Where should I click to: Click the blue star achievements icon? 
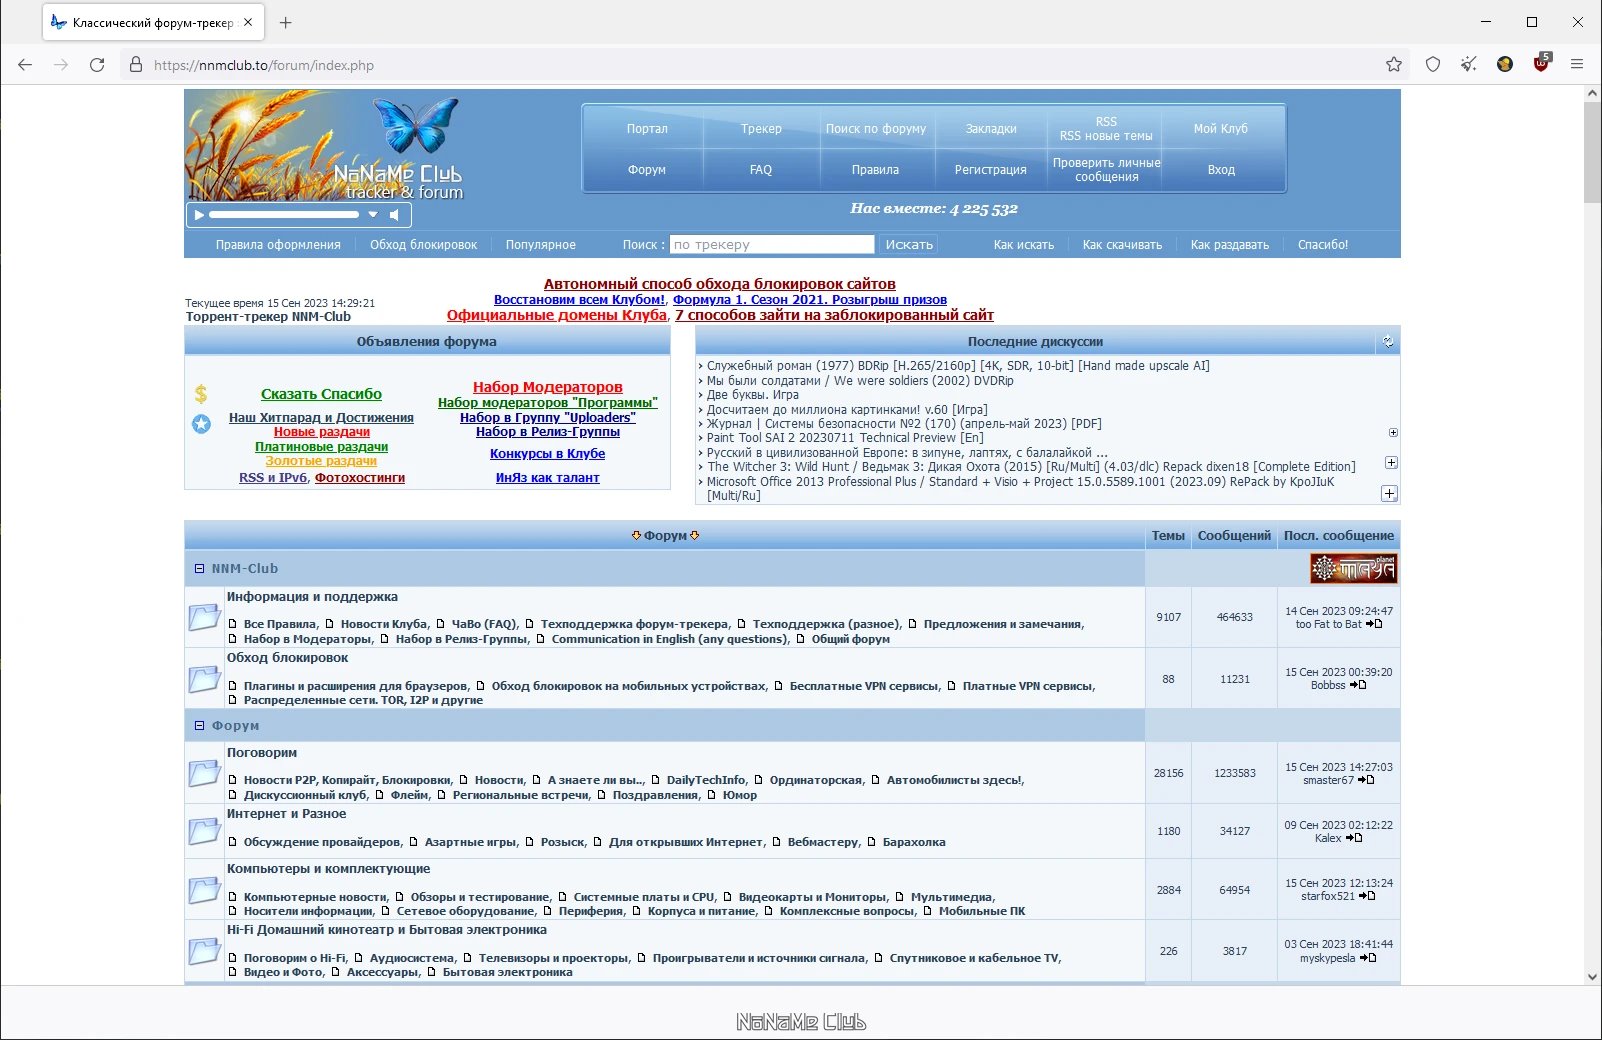point(201,424)
